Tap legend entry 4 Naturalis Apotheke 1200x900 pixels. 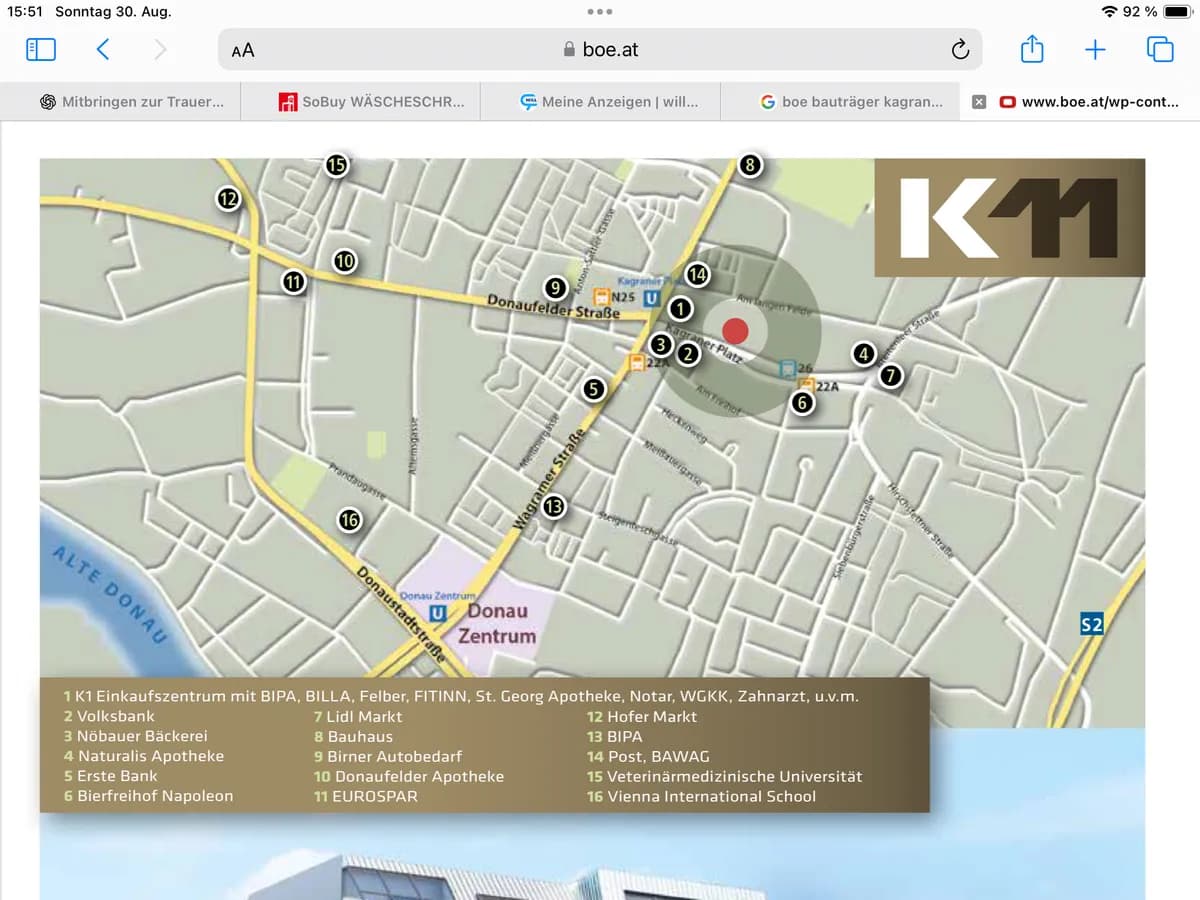coord(143,756)
